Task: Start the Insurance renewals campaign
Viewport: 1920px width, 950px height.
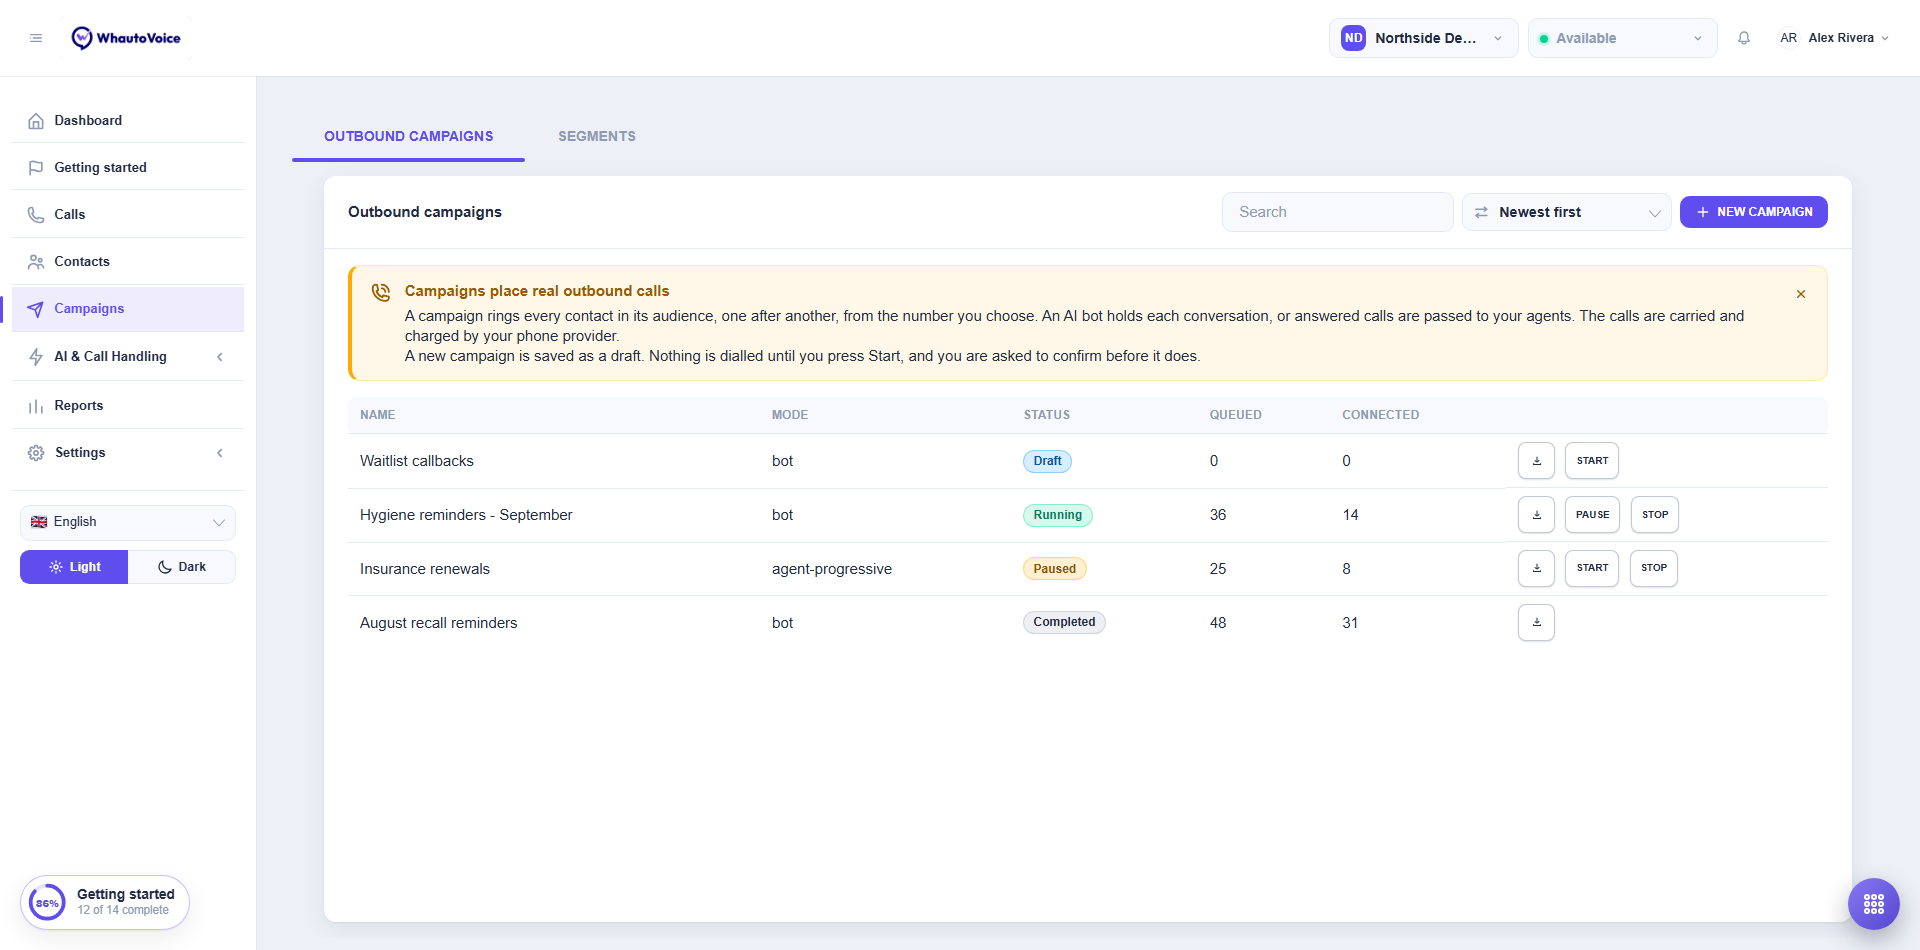Action: (x=1592, y=568)
